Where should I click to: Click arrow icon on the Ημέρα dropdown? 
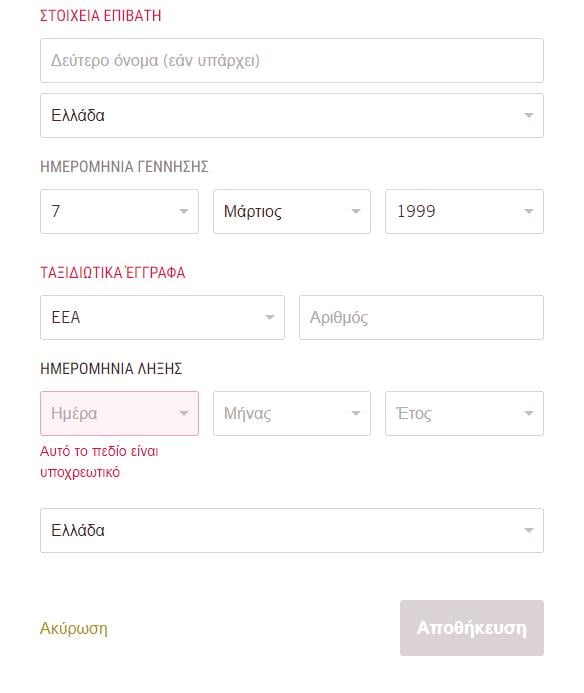[183, 413]
